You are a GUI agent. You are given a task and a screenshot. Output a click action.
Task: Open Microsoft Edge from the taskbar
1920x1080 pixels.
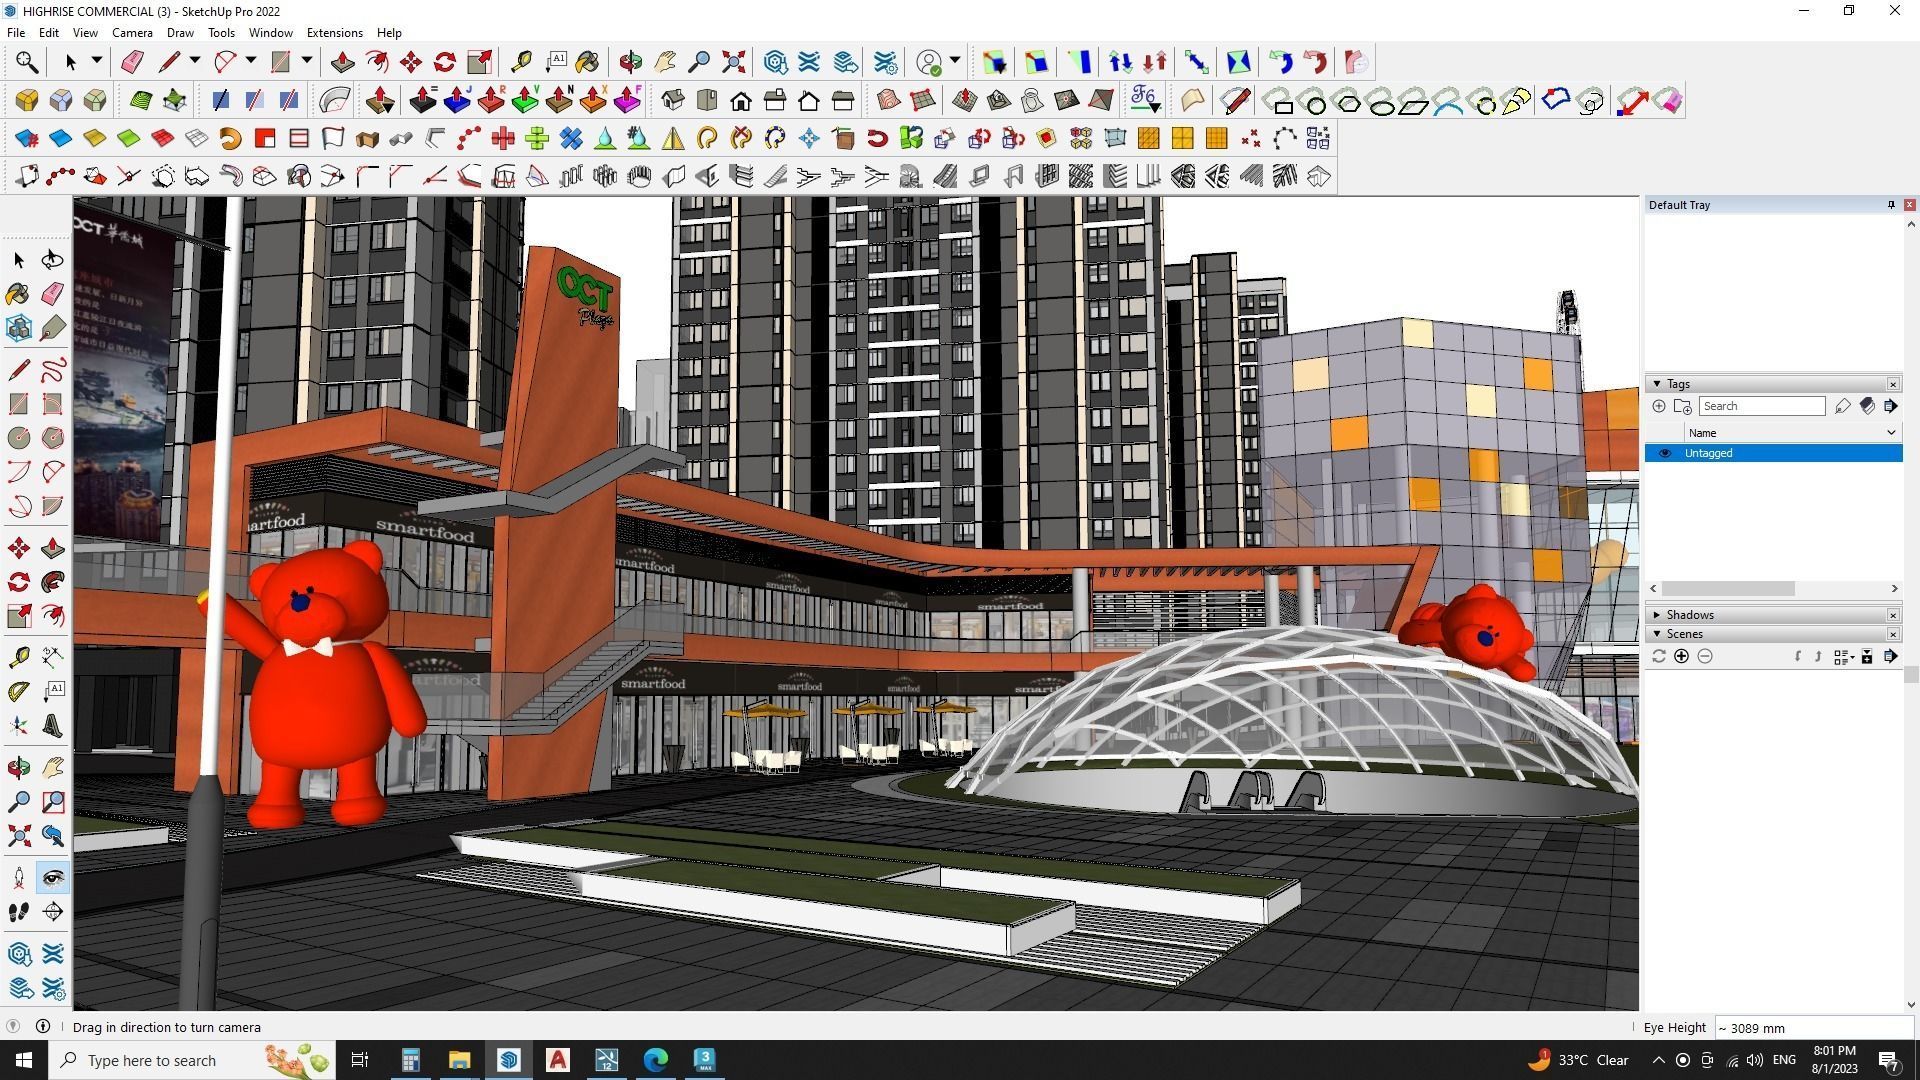(656, 1060)
